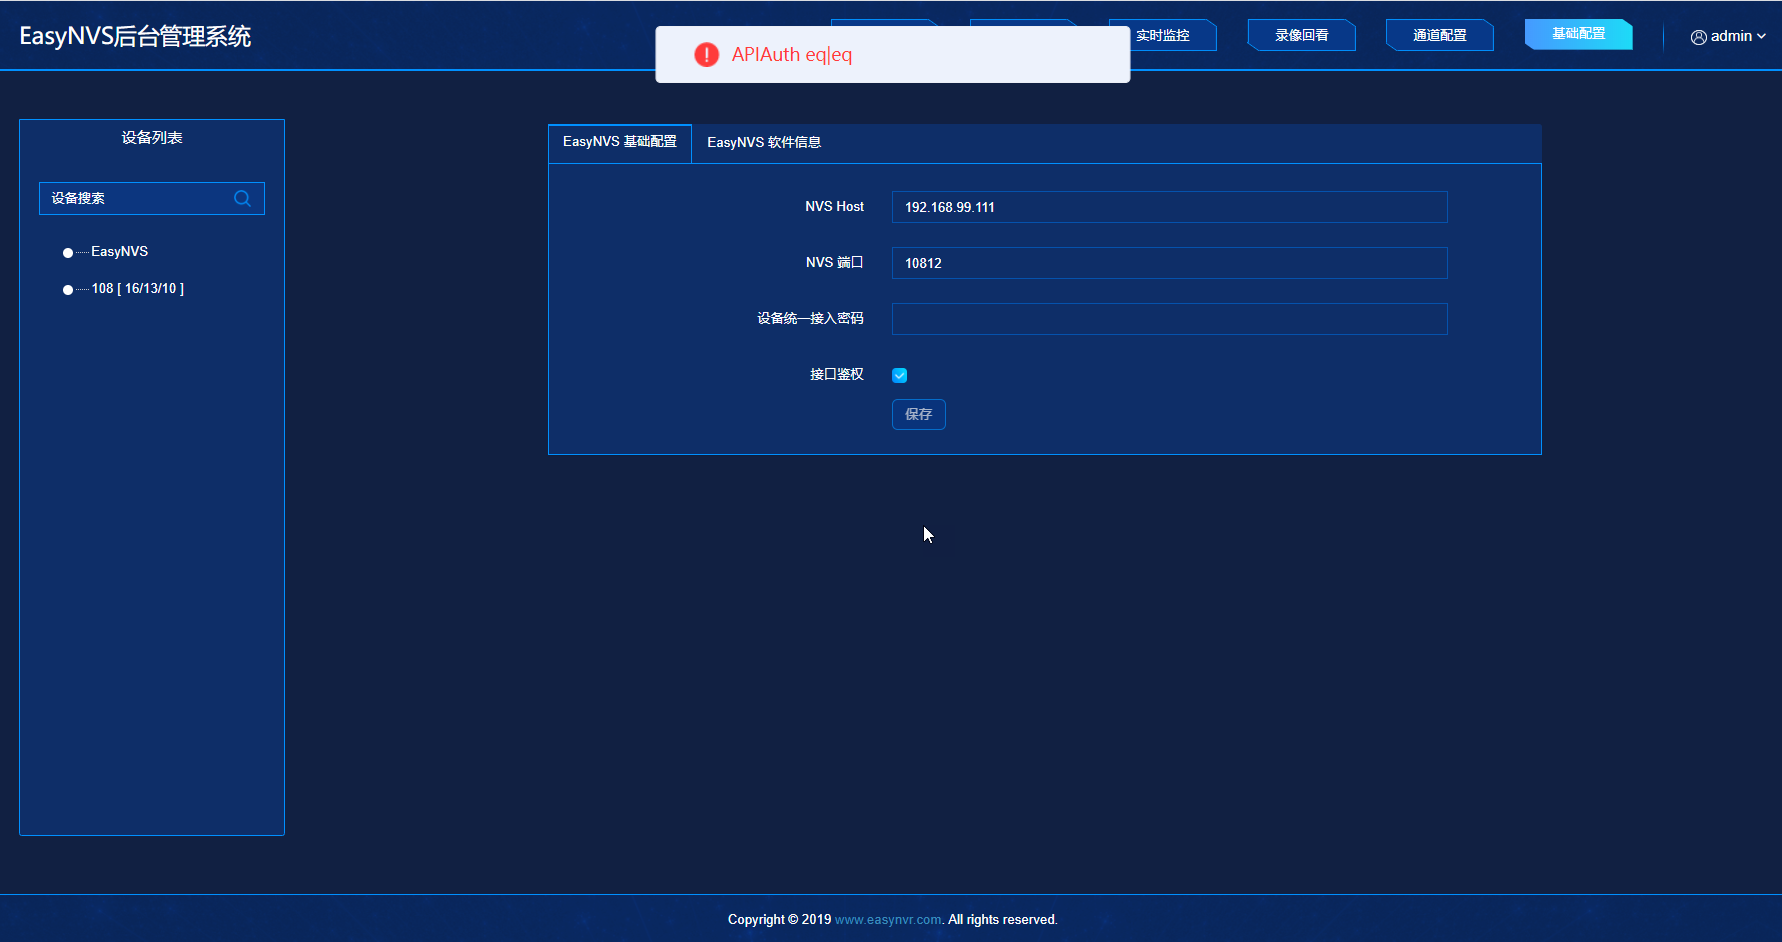The width and height of the screenshot is (1782, 942).
Task: Click the EasyNVS tree node bullet
Action: point(68,253)
